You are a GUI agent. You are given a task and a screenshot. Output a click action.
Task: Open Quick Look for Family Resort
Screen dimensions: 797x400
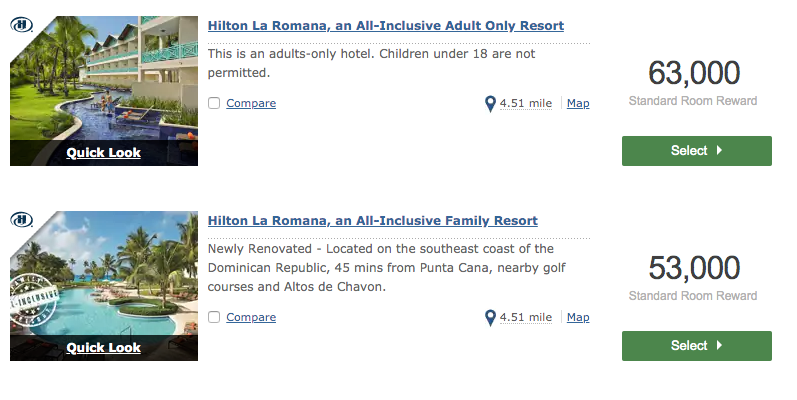pos(103,348)
